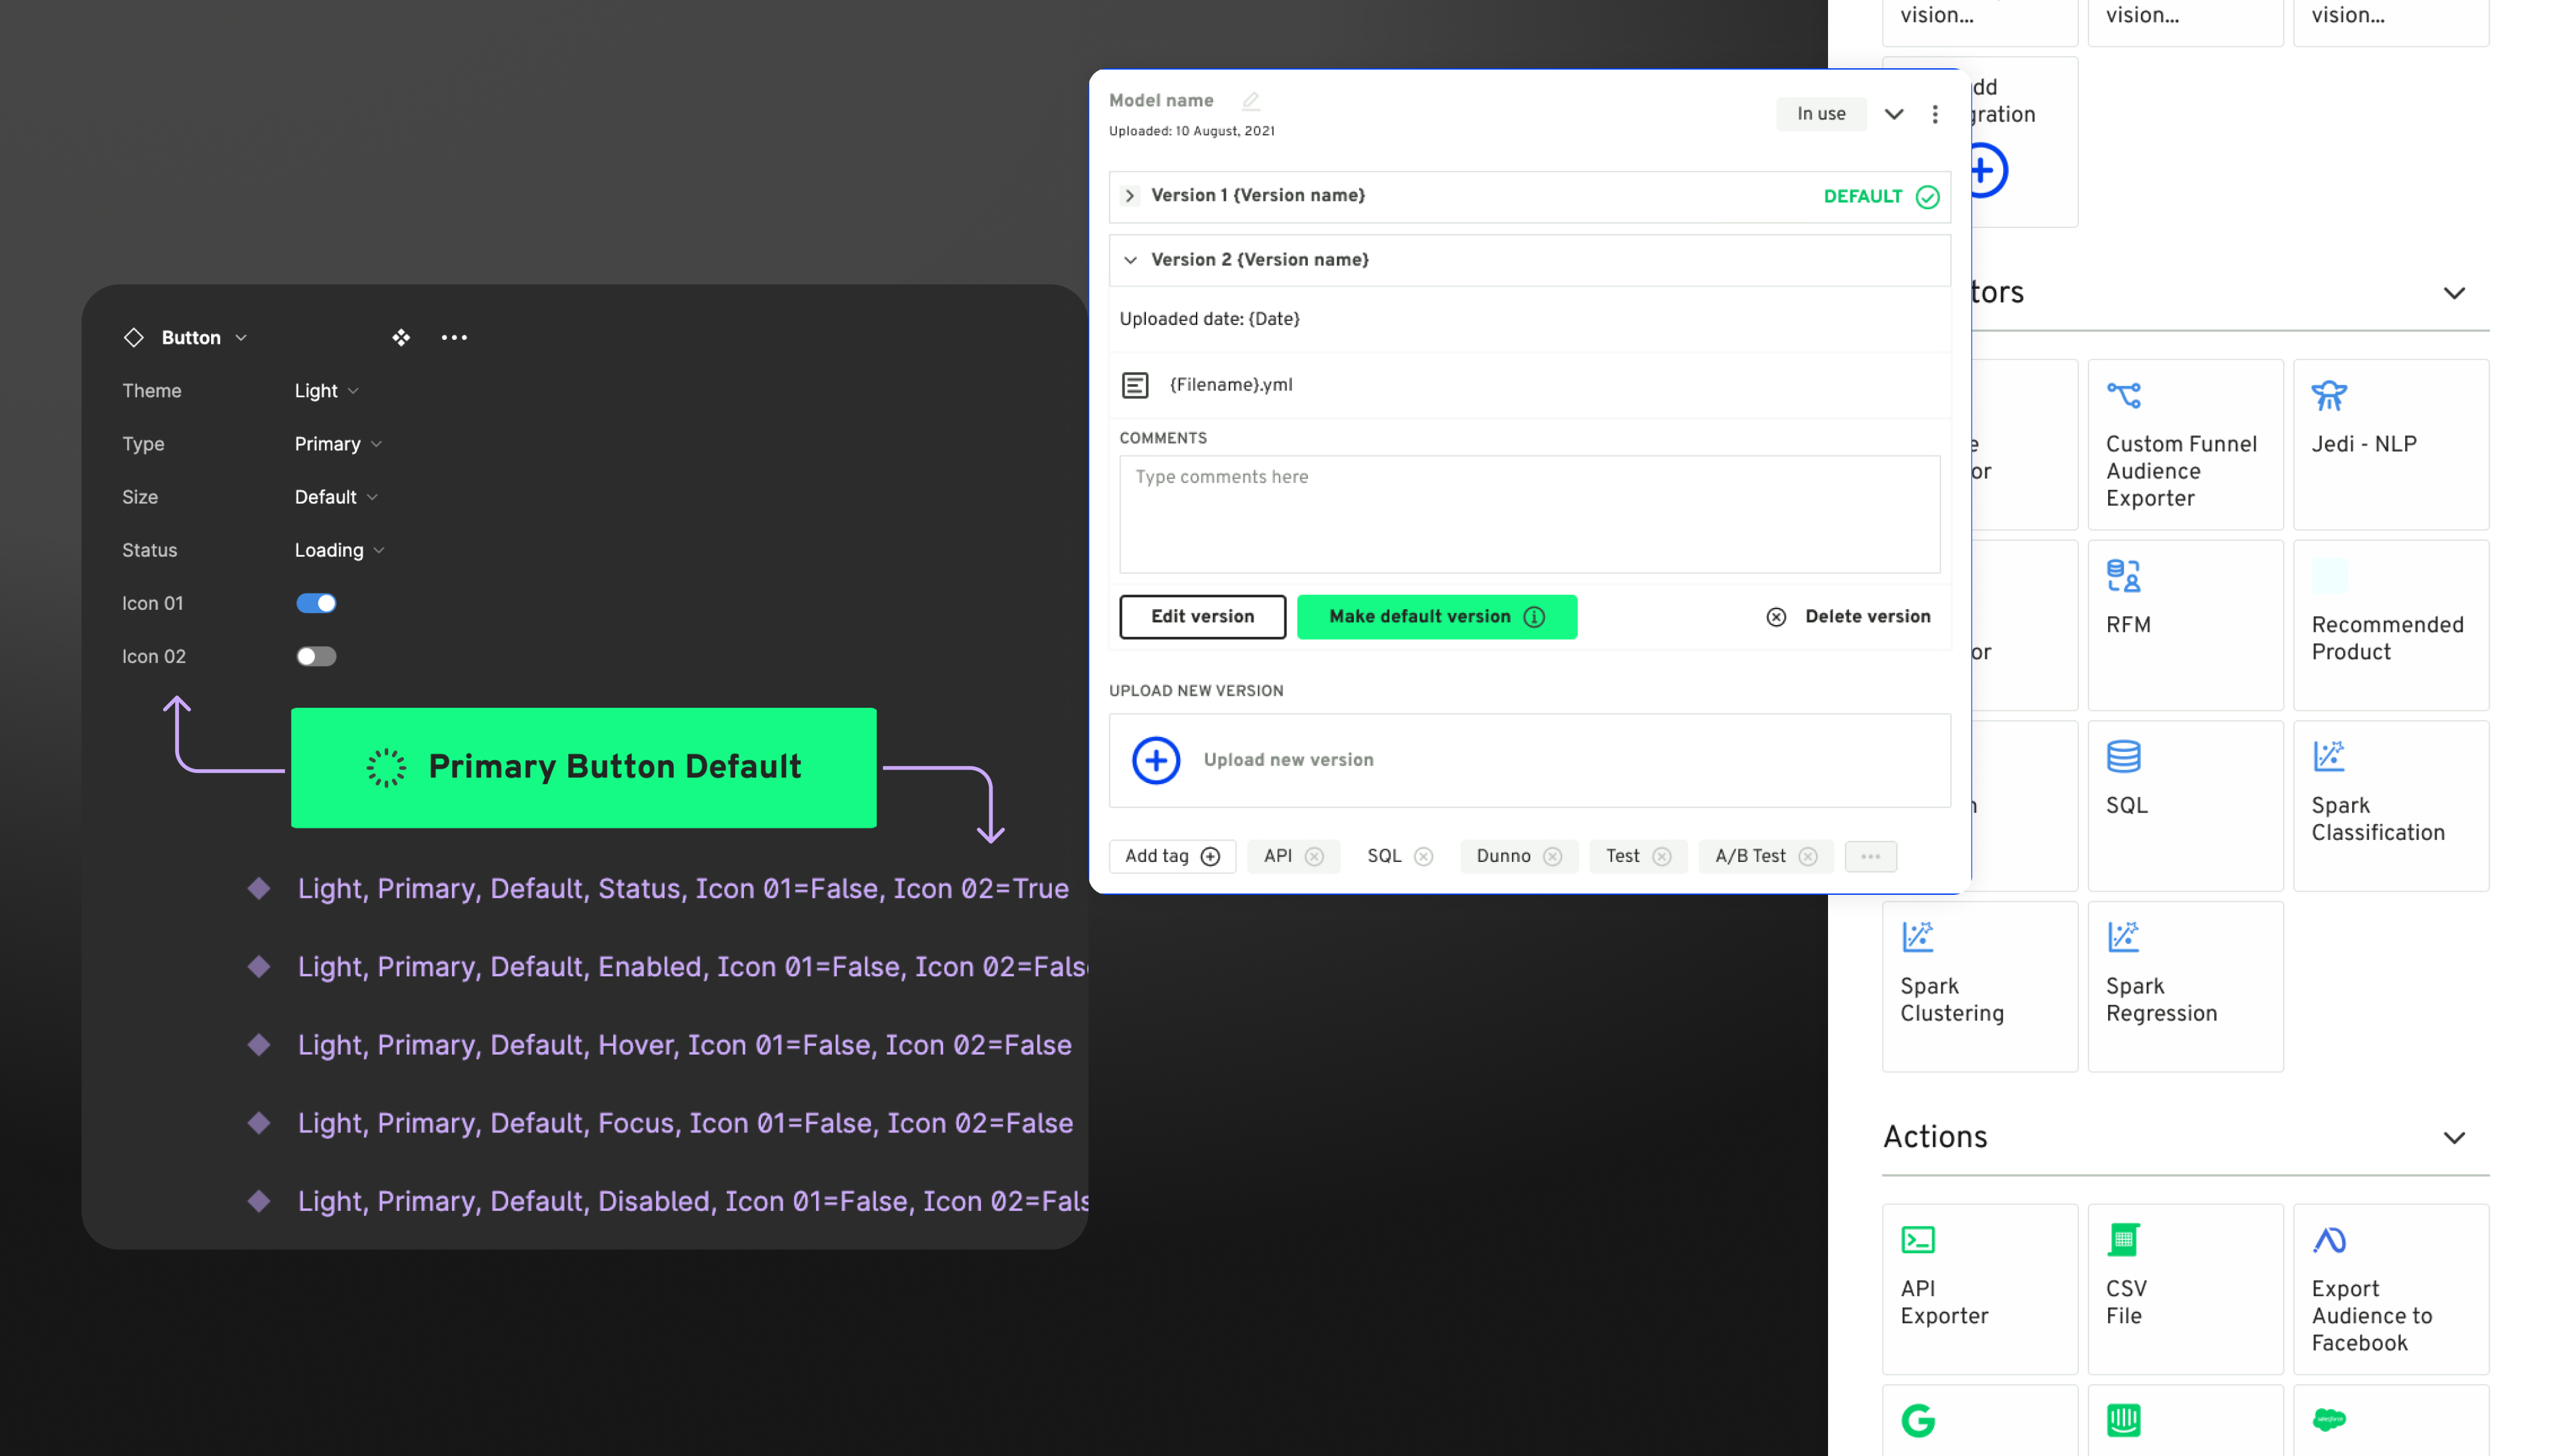Click the Make default version button

click(x=1436, y=617)
